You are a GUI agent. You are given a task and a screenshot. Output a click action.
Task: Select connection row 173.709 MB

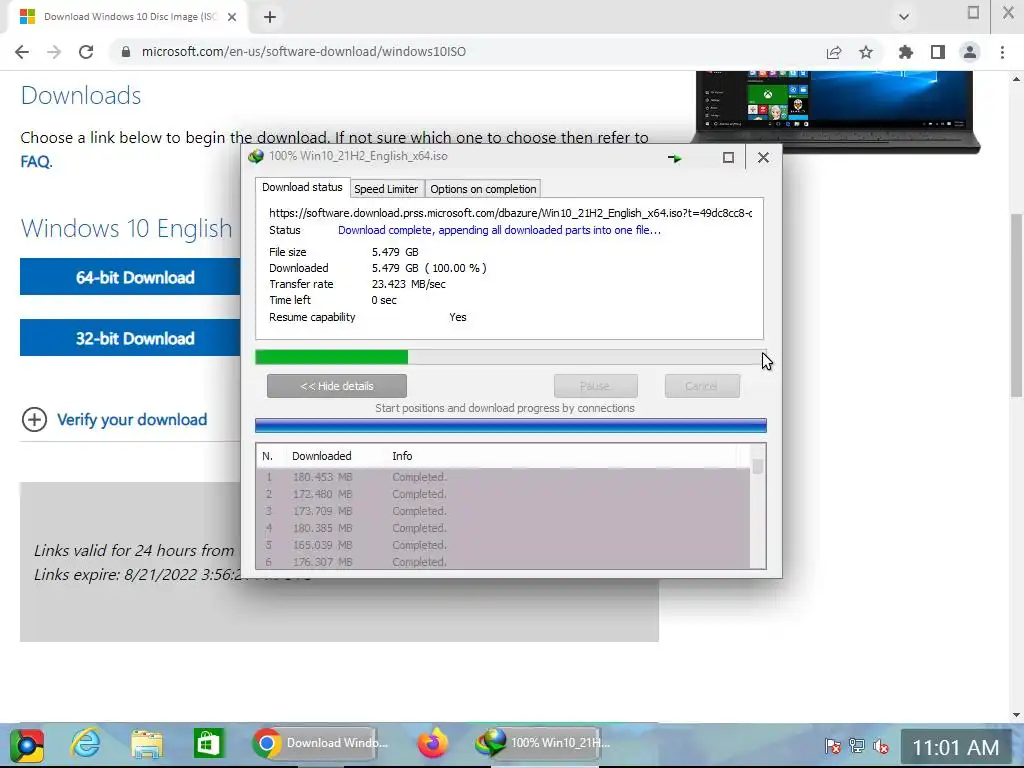[x=504, y=511]
